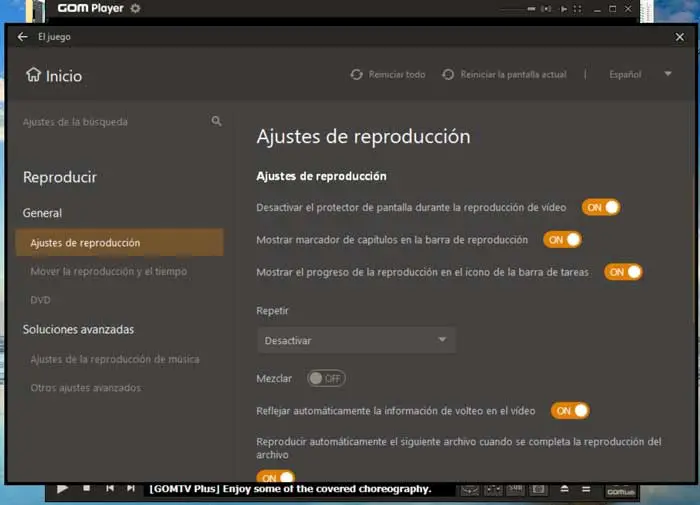This screenshot has height=505, width=700.
Task: Click the play-arrow mode icon in GOM Player title bar
Action: tap(564, 9)
